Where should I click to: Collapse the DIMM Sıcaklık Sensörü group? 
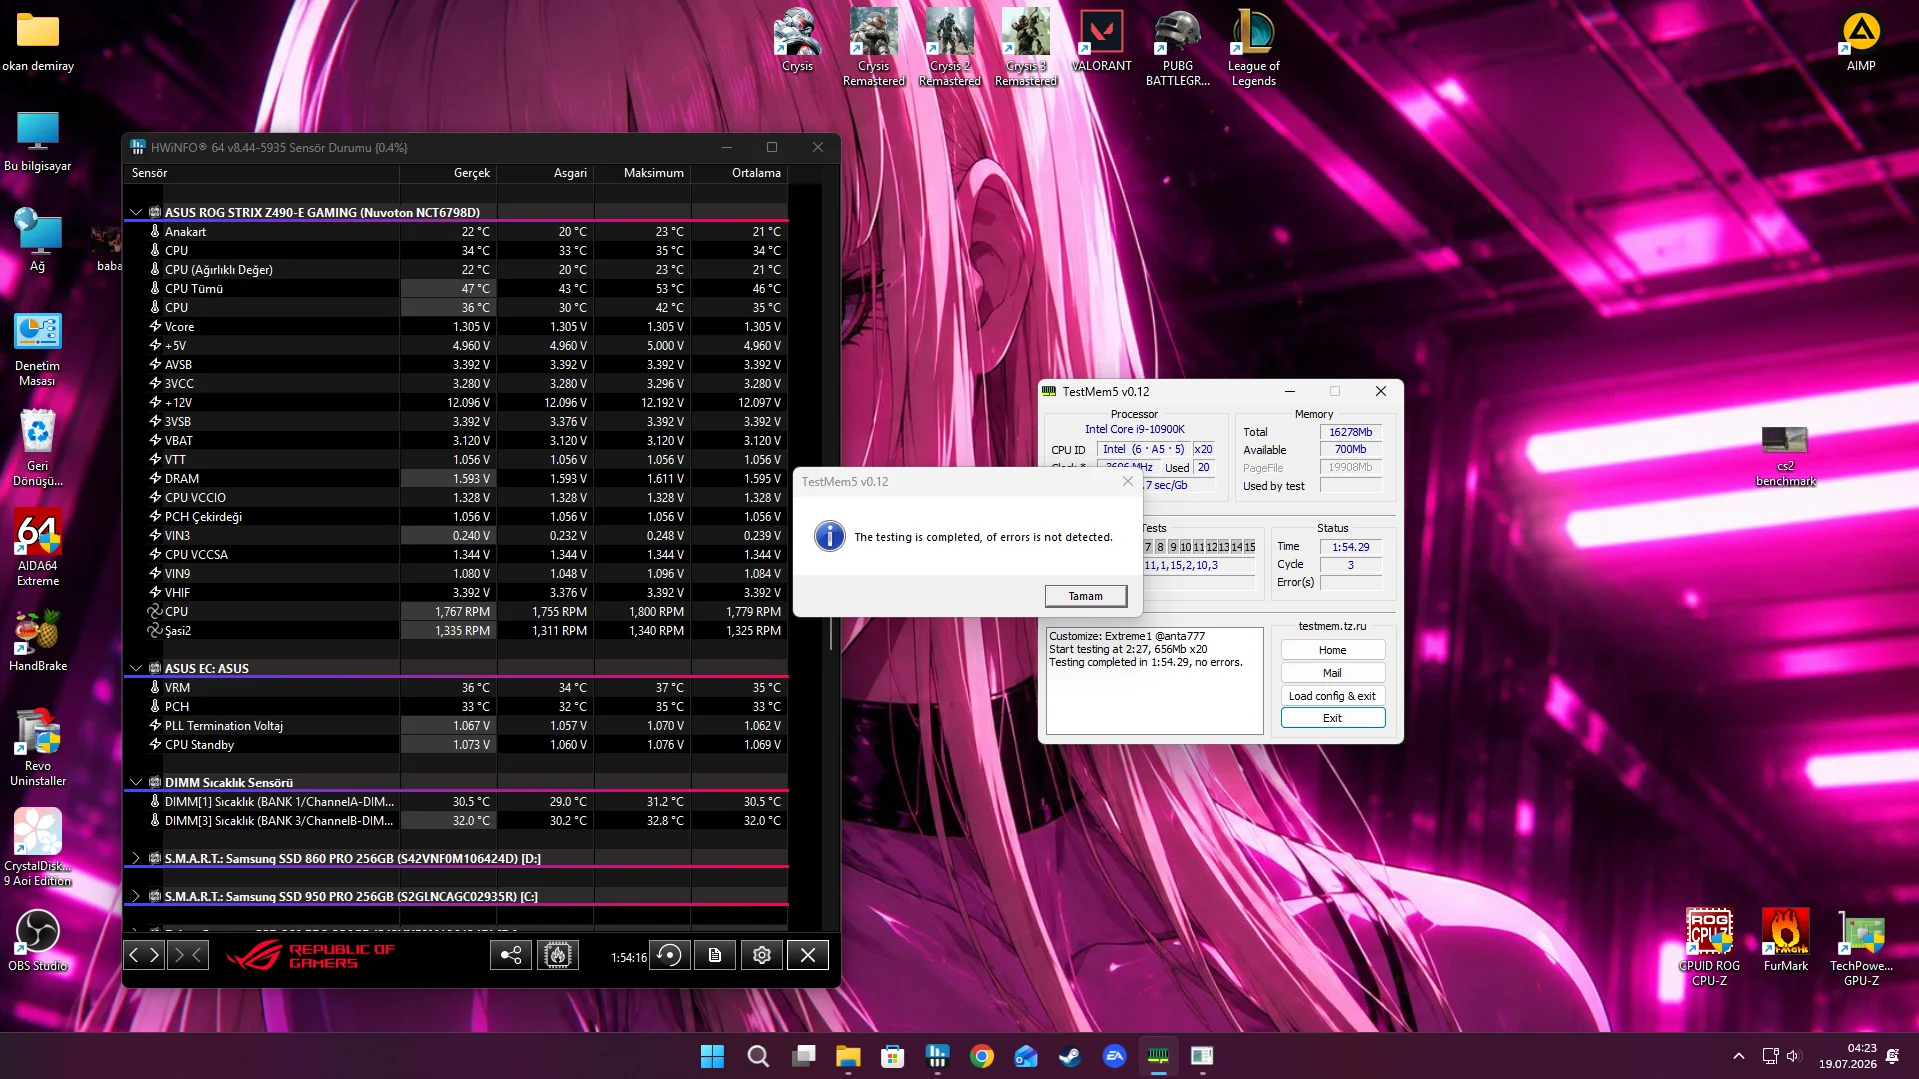136,782
